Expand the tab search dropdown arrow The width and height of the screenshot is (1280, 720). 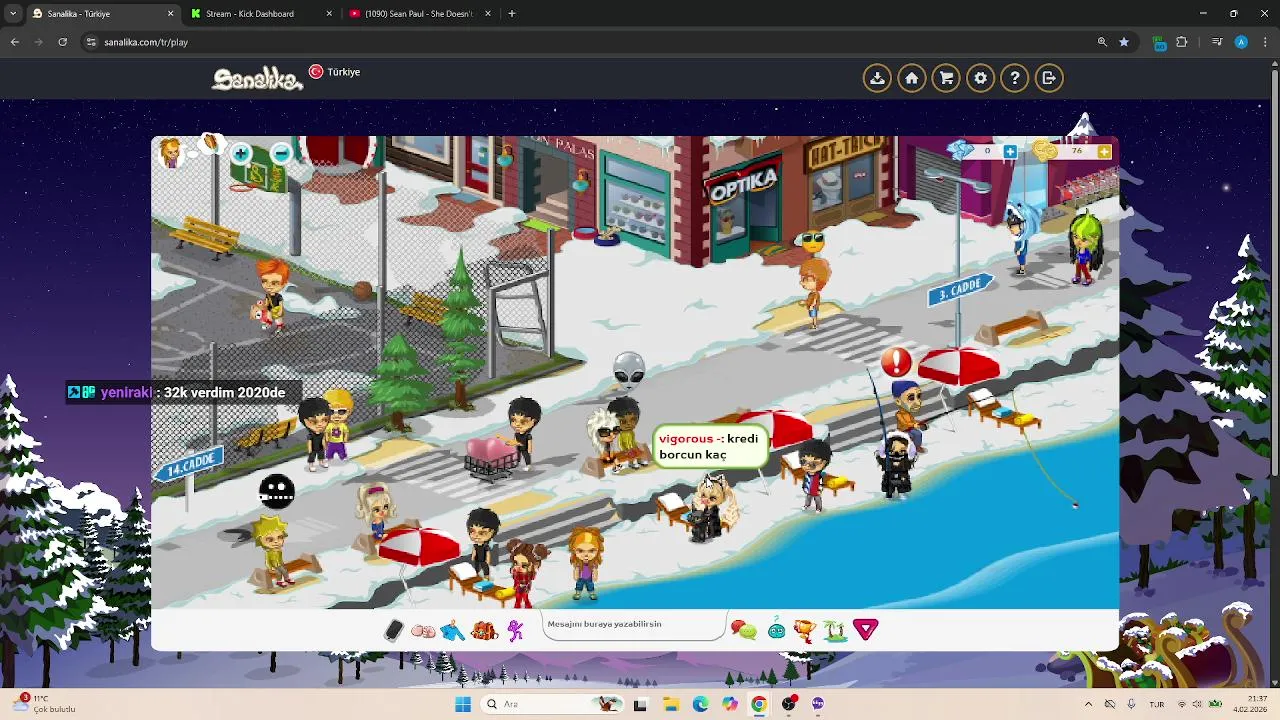coord(12,14)
